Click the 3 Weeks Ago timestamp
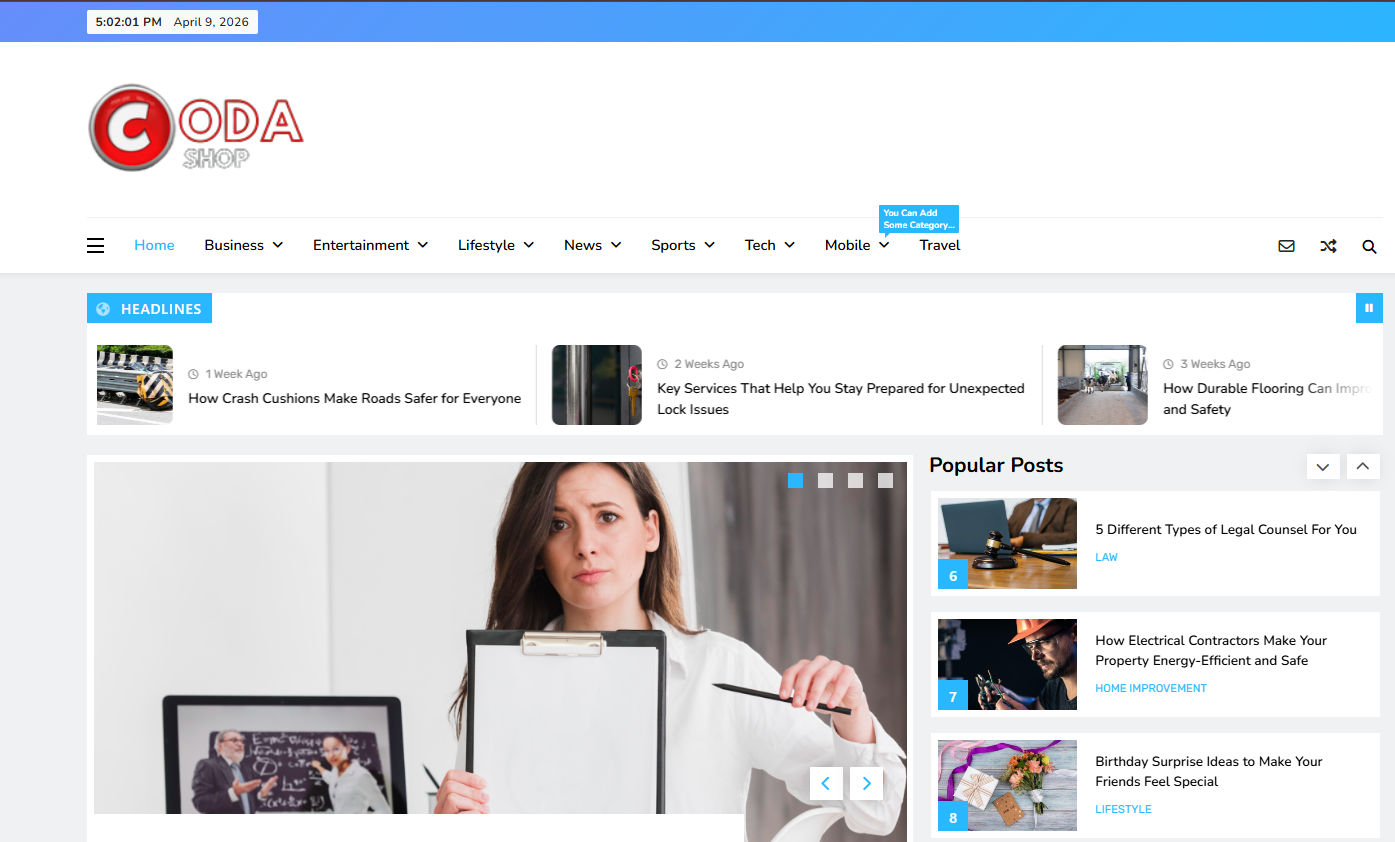Image resolution: width=1395 pixels, height=842 pixels. click(1215, 364)
